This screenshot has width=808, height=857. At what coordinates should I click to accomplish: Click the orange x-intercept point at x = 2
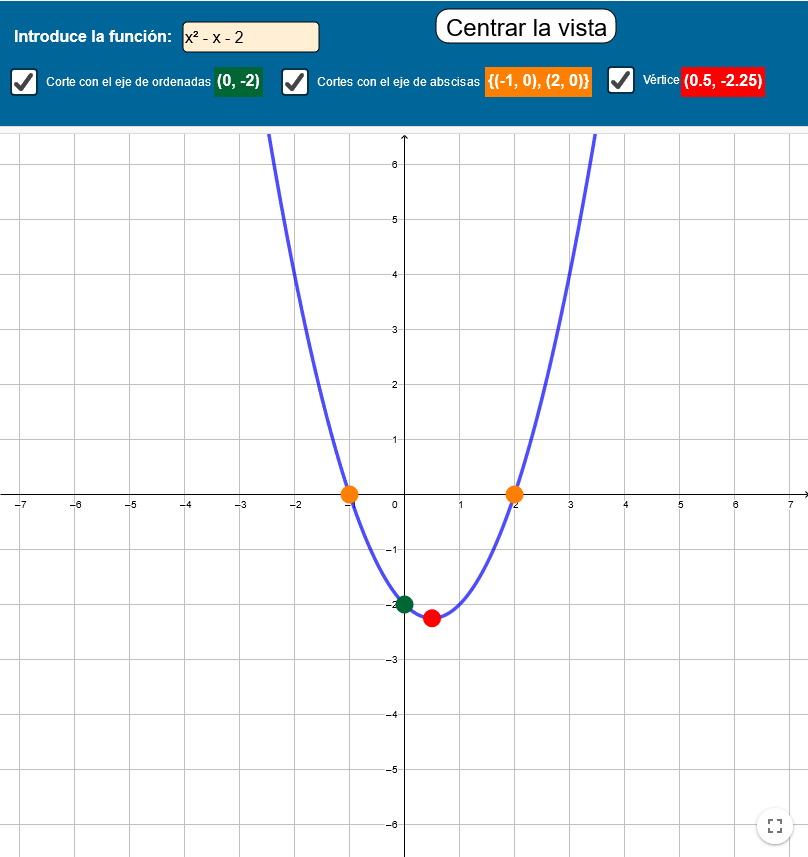514,495
